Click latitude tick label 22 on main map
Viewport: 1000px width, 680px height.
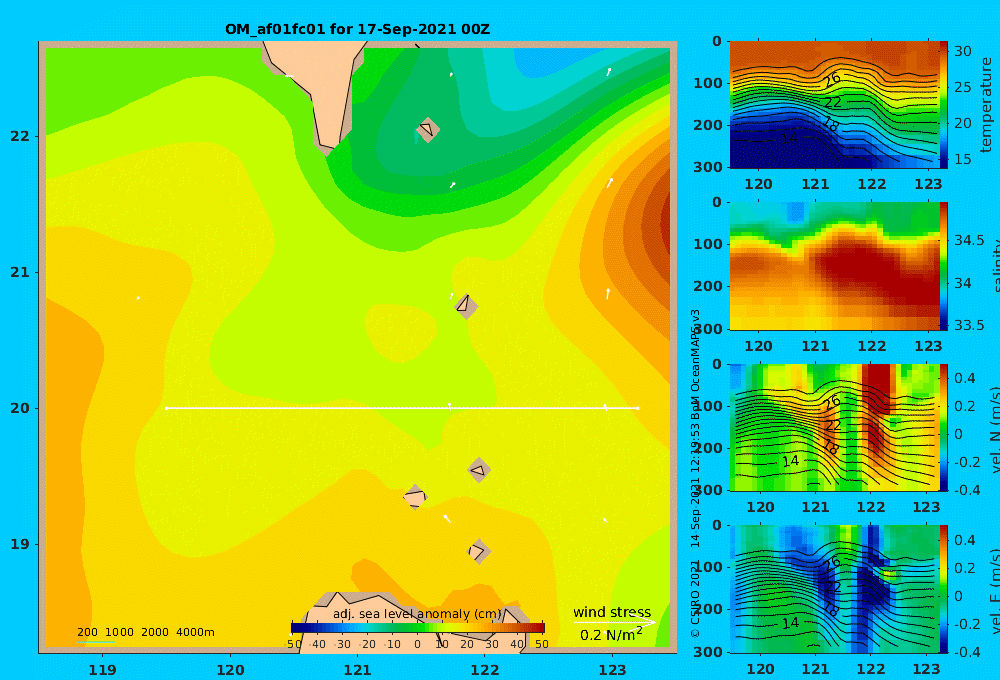20,136
